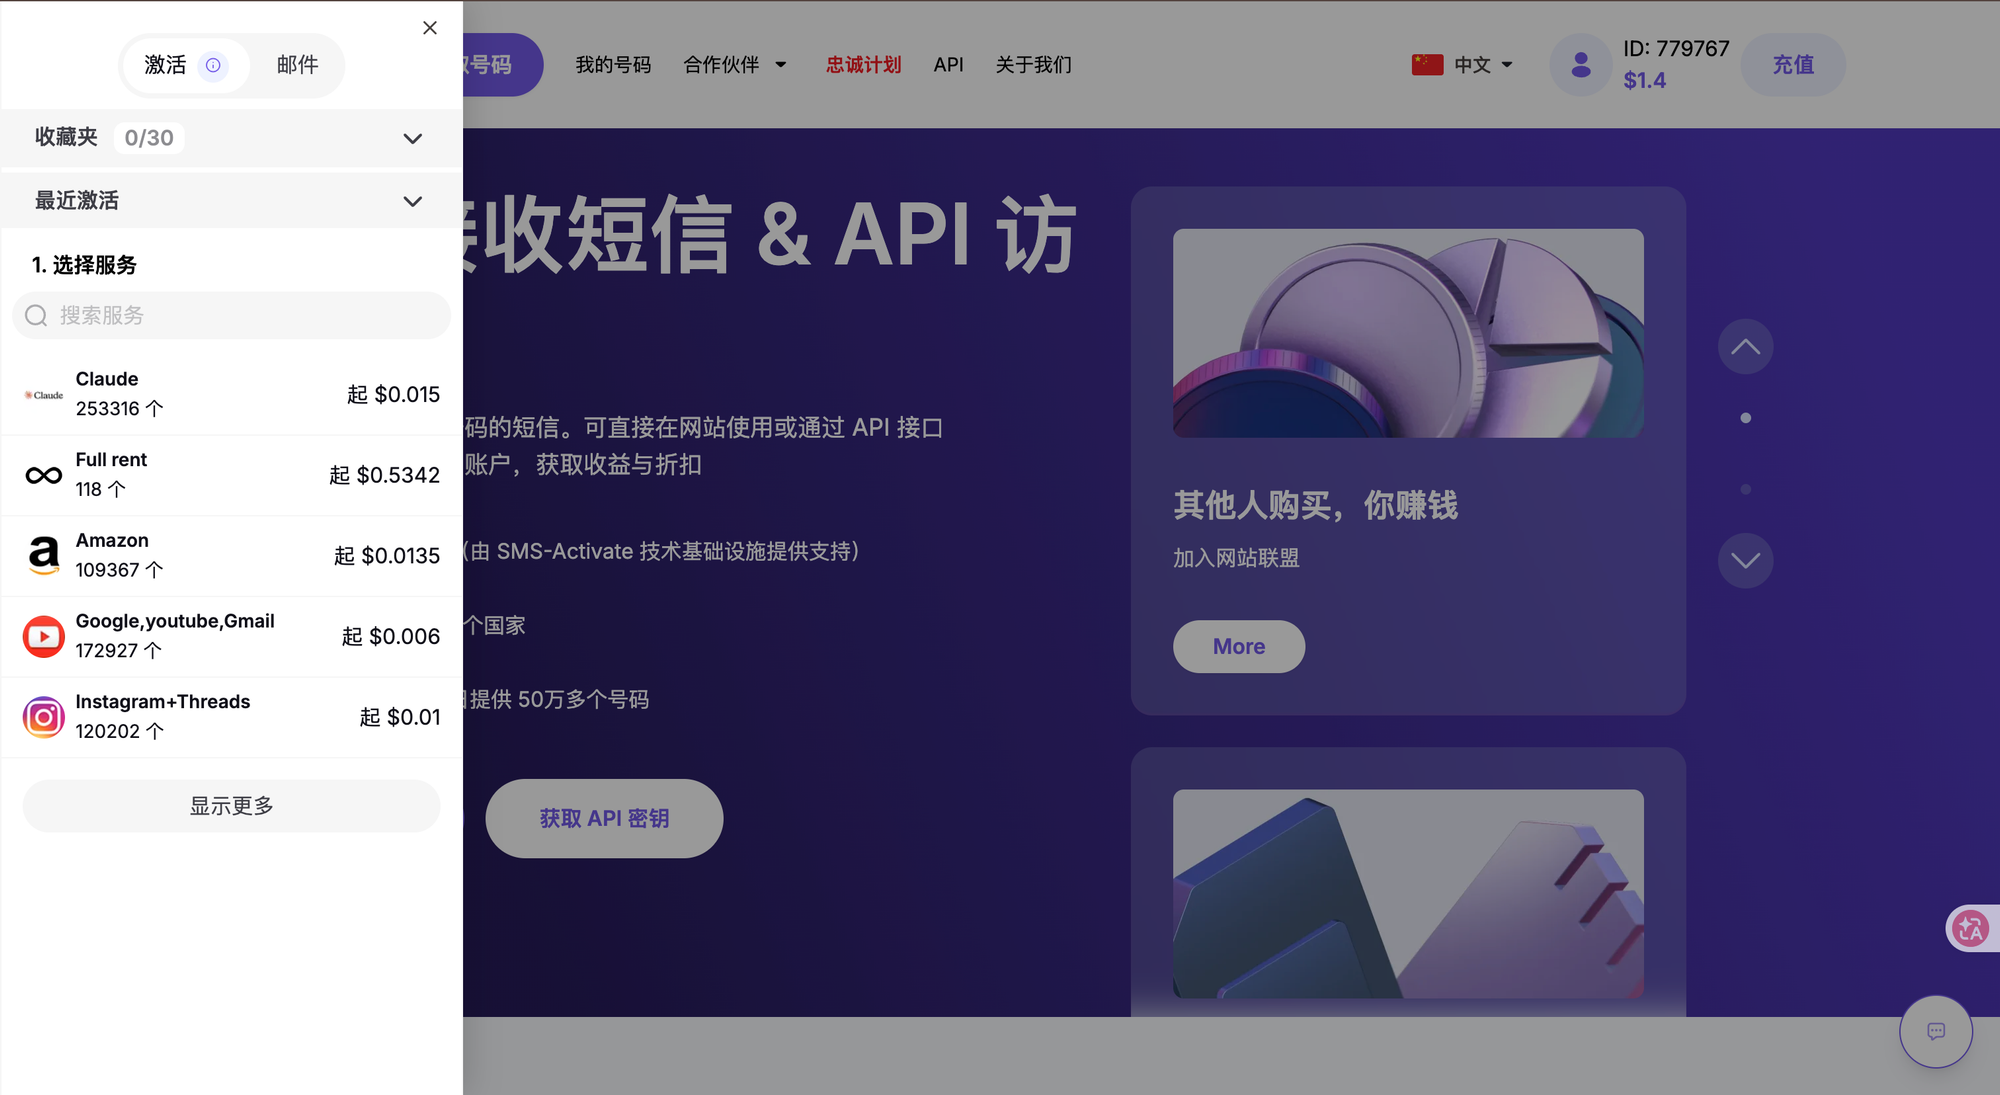Click the Claude service logo icon
The image size is (2000, 1095).
[x=44, y=395]
